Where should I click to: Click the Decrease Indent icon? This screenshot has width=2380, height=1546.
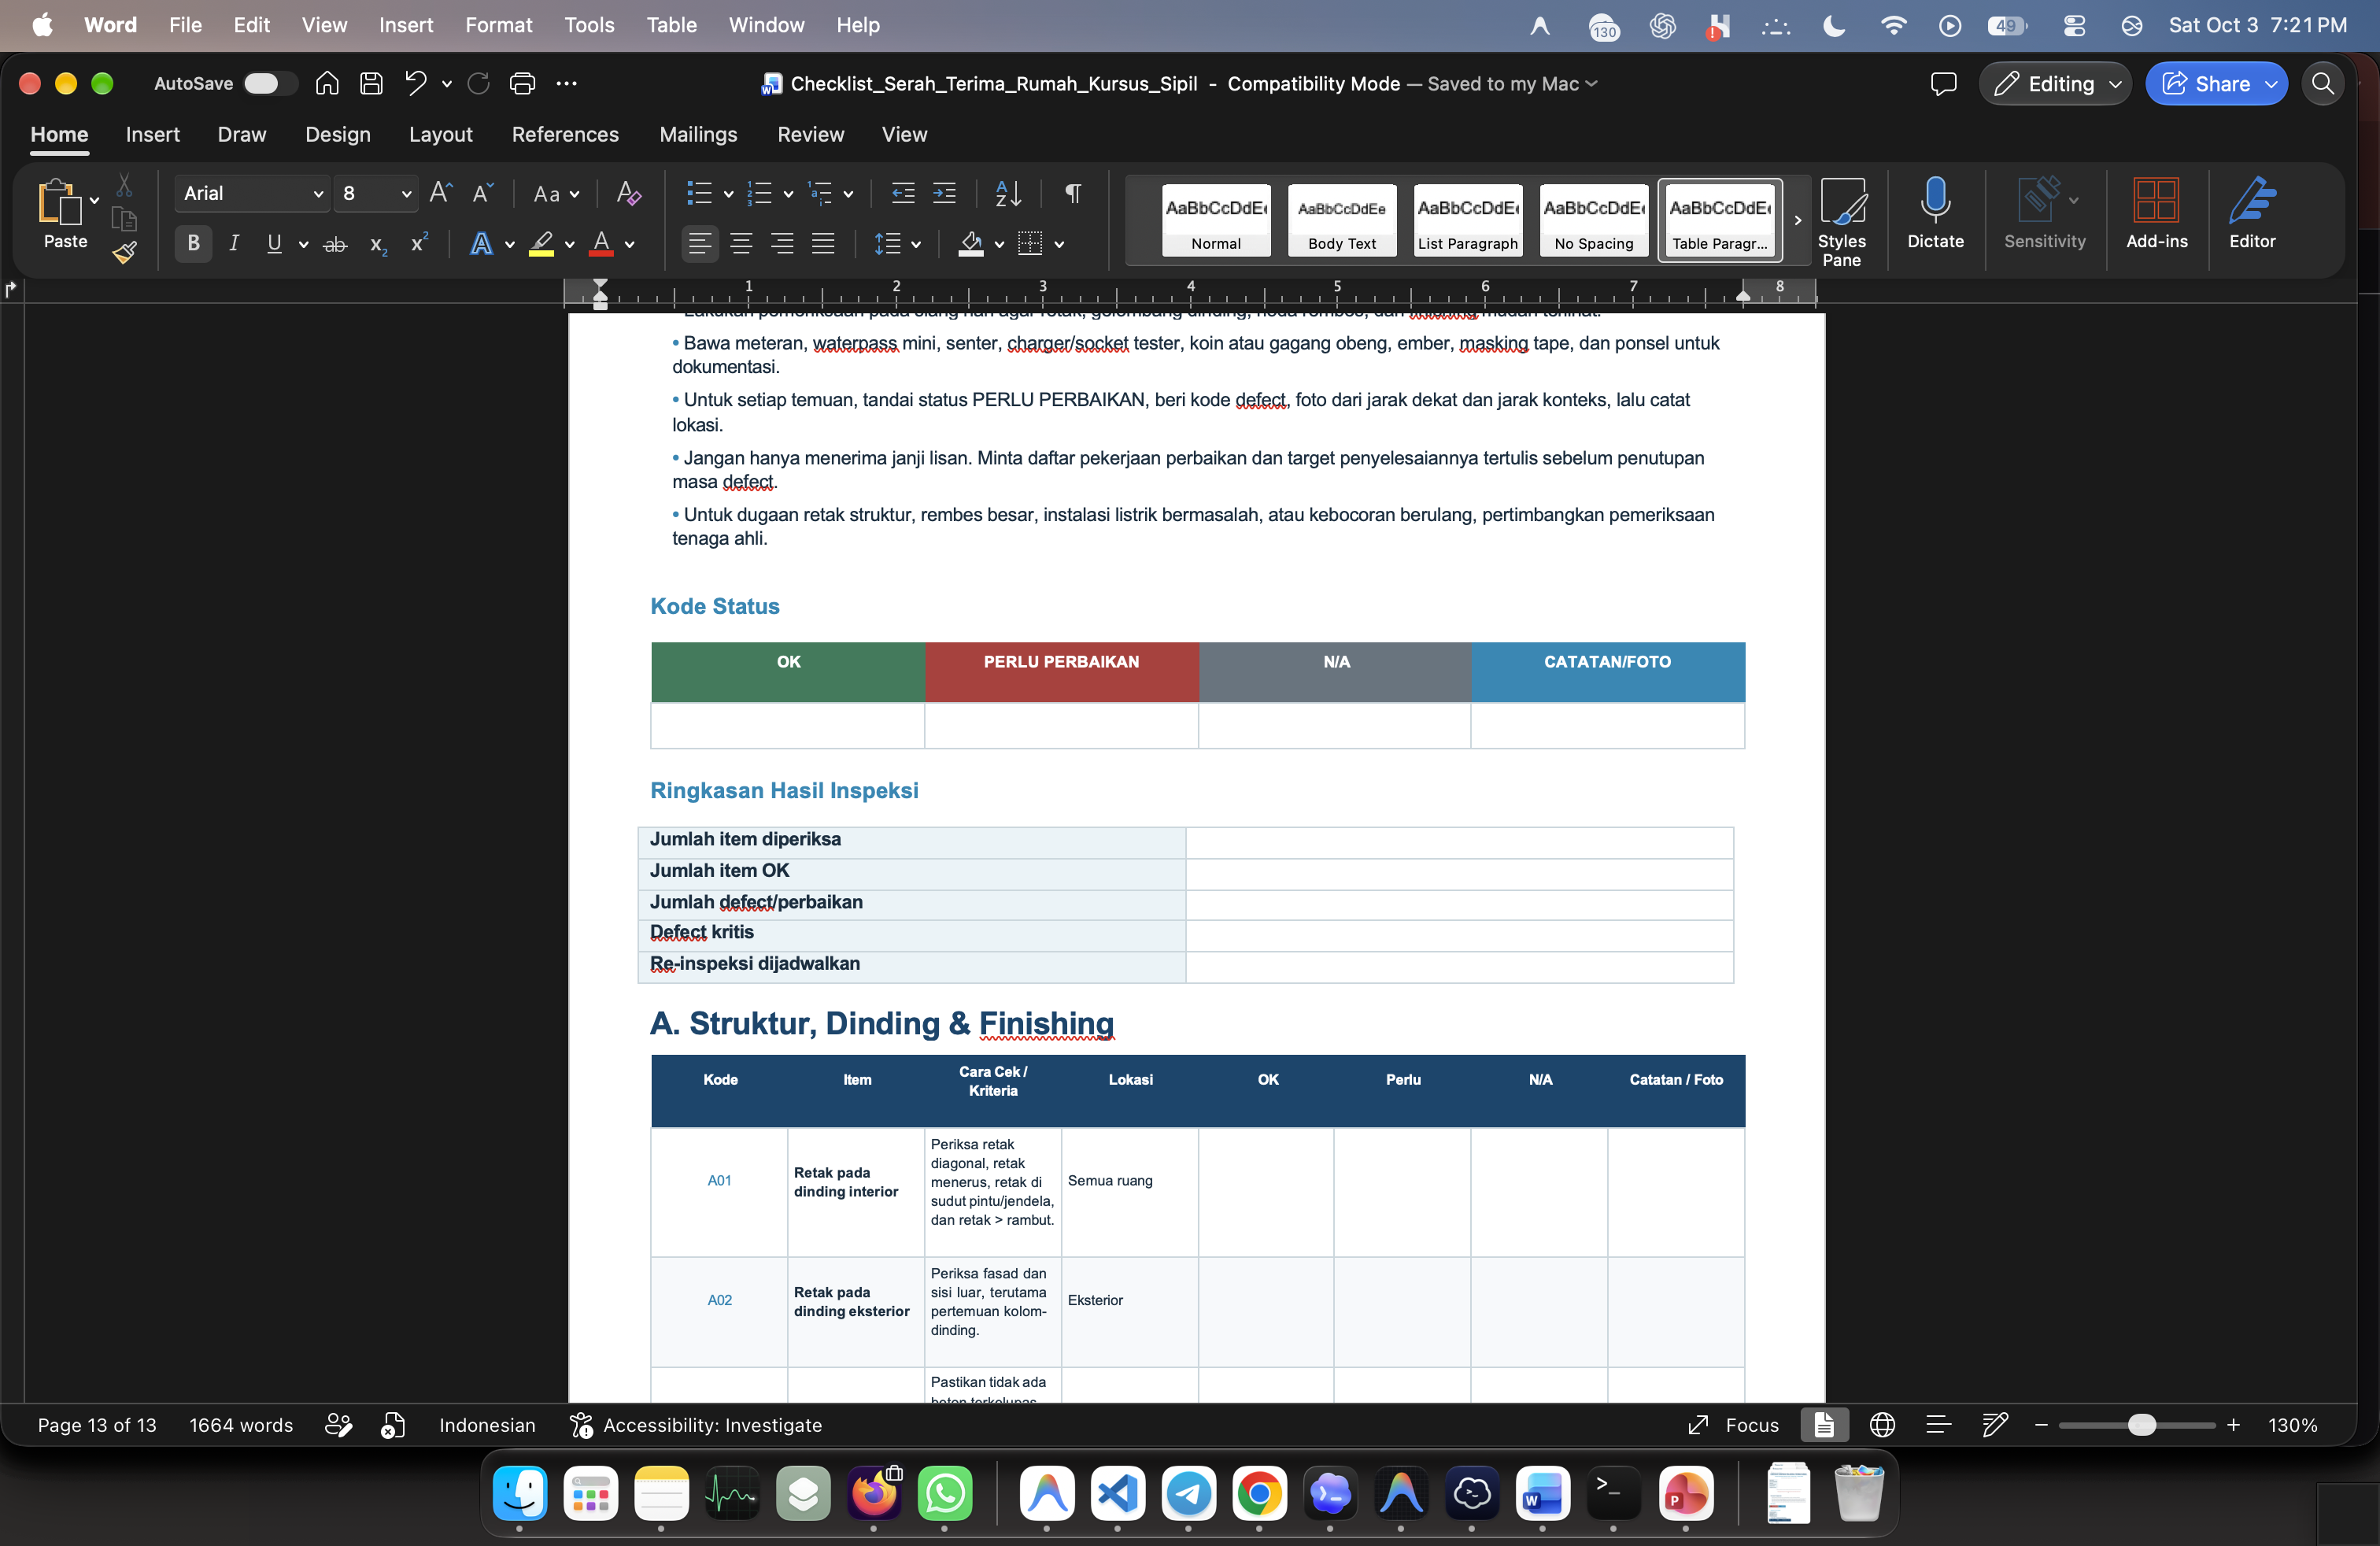[903, 193]
